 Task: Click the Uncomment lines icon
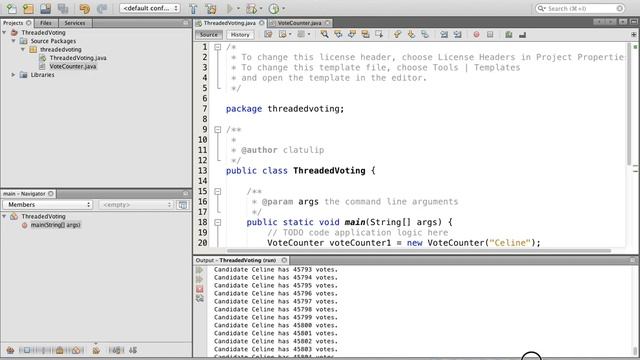(x=522, y=35)
